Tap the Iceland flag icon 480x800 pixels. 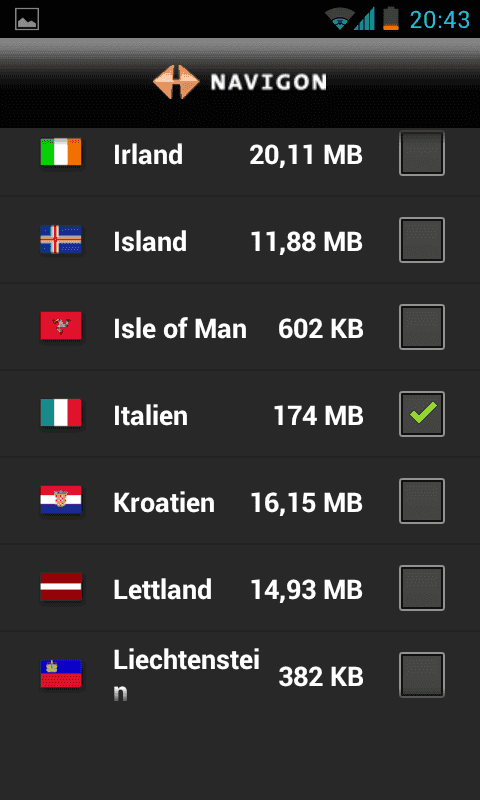click(61, 239)
